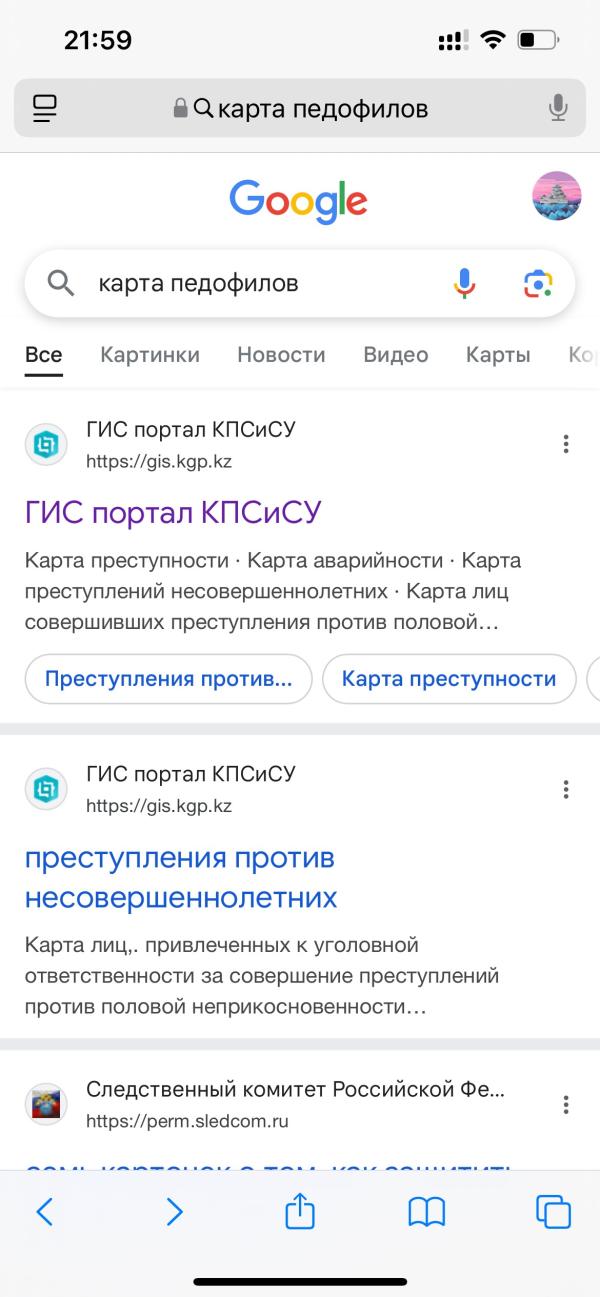Open Safari bookmarks book icon
Viewport: 600px width, 1297px height.
(x=427, y=1212)
